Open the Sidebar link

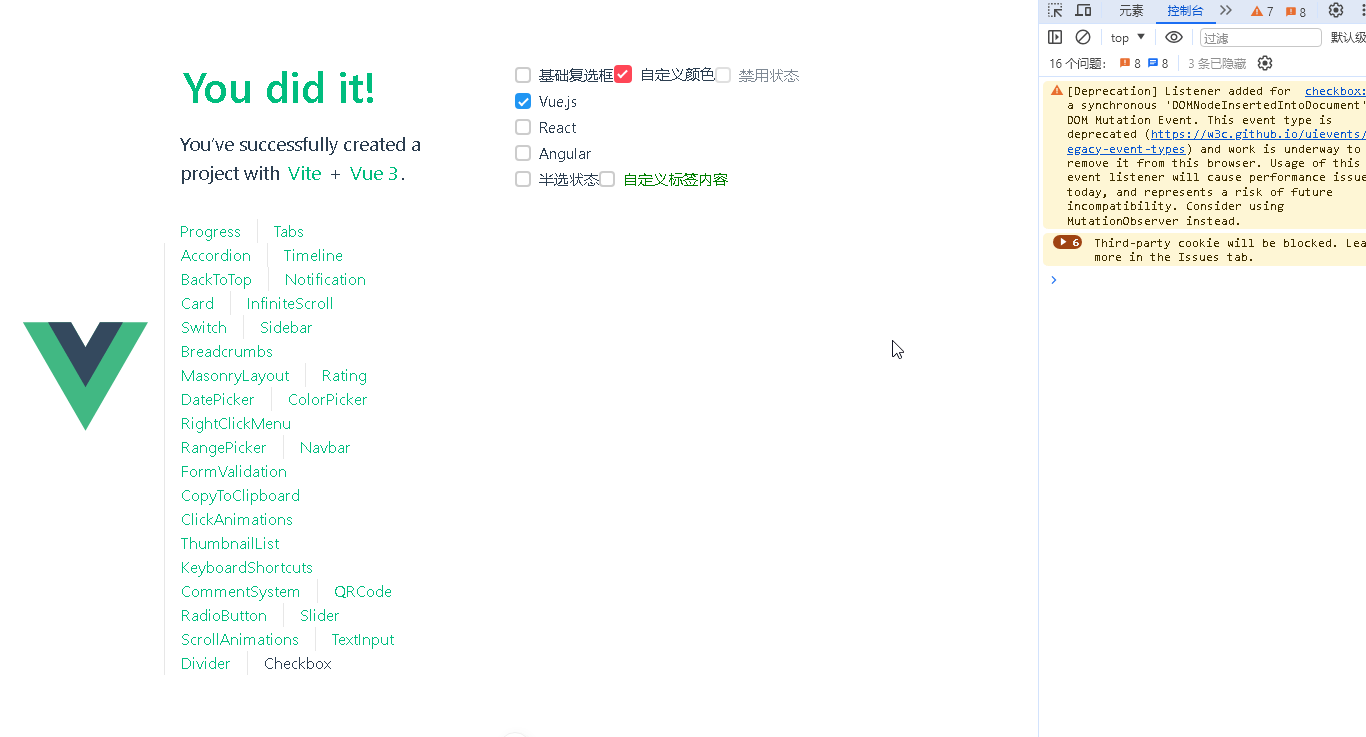tap(286, 327)
